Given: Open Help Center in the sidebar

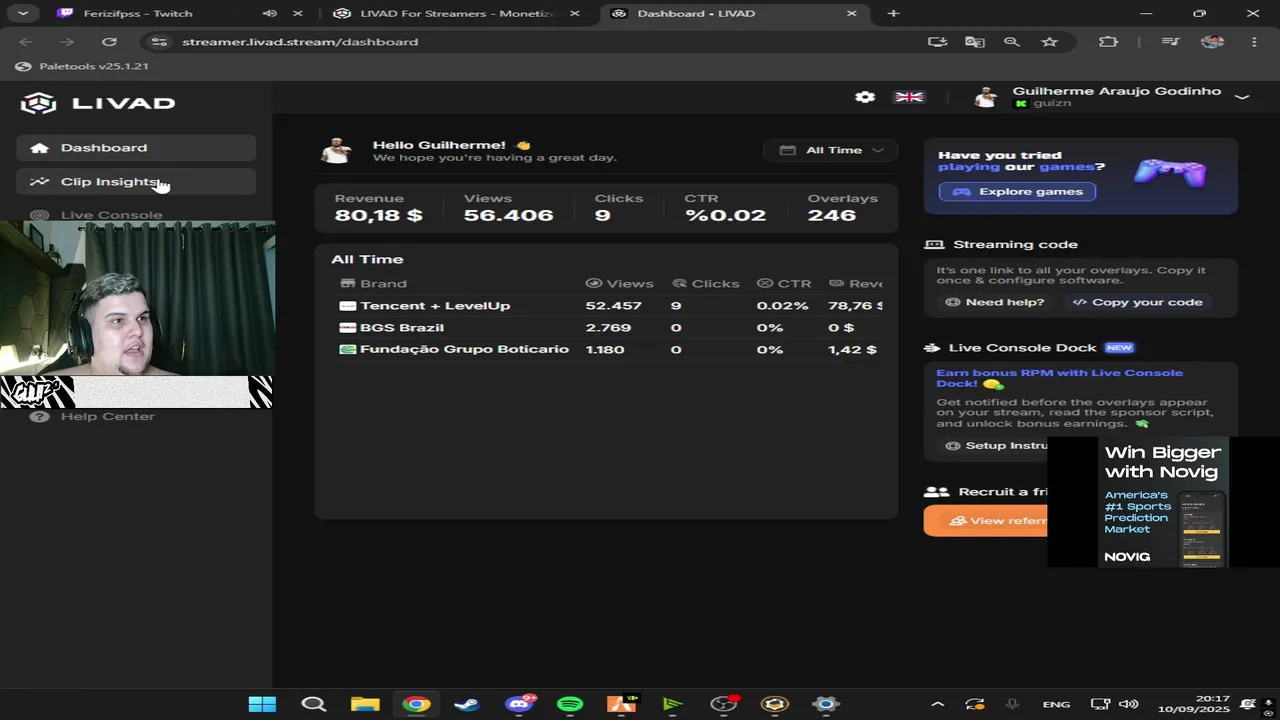Looking at the screenshot, I should coord(107,416).
